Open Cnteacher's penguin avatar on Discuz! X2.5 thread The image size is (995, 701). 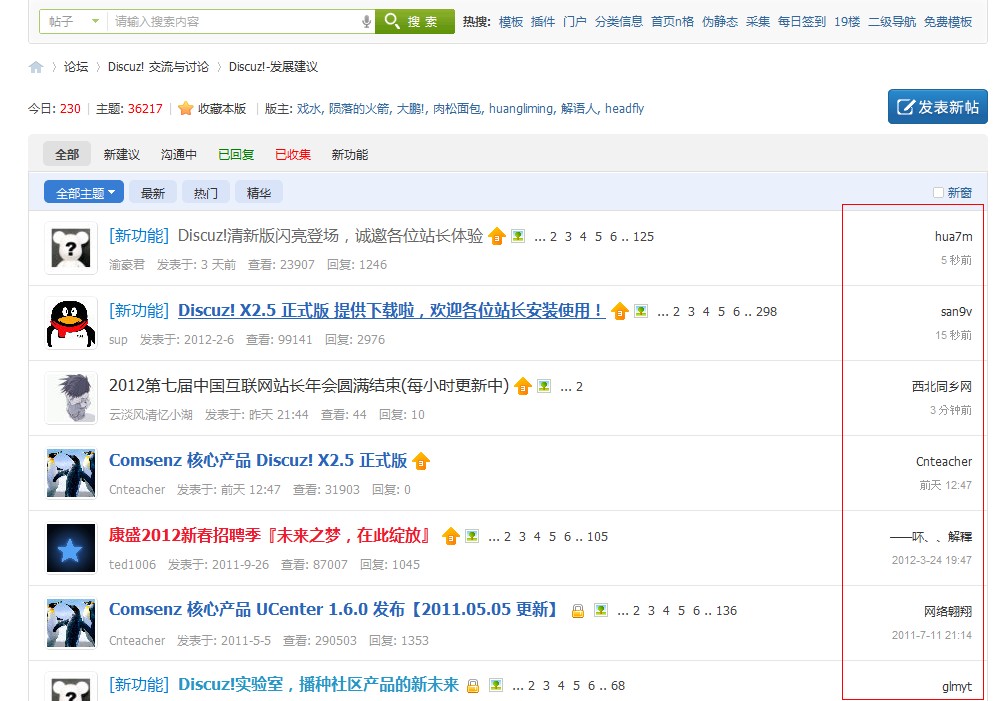71,473
